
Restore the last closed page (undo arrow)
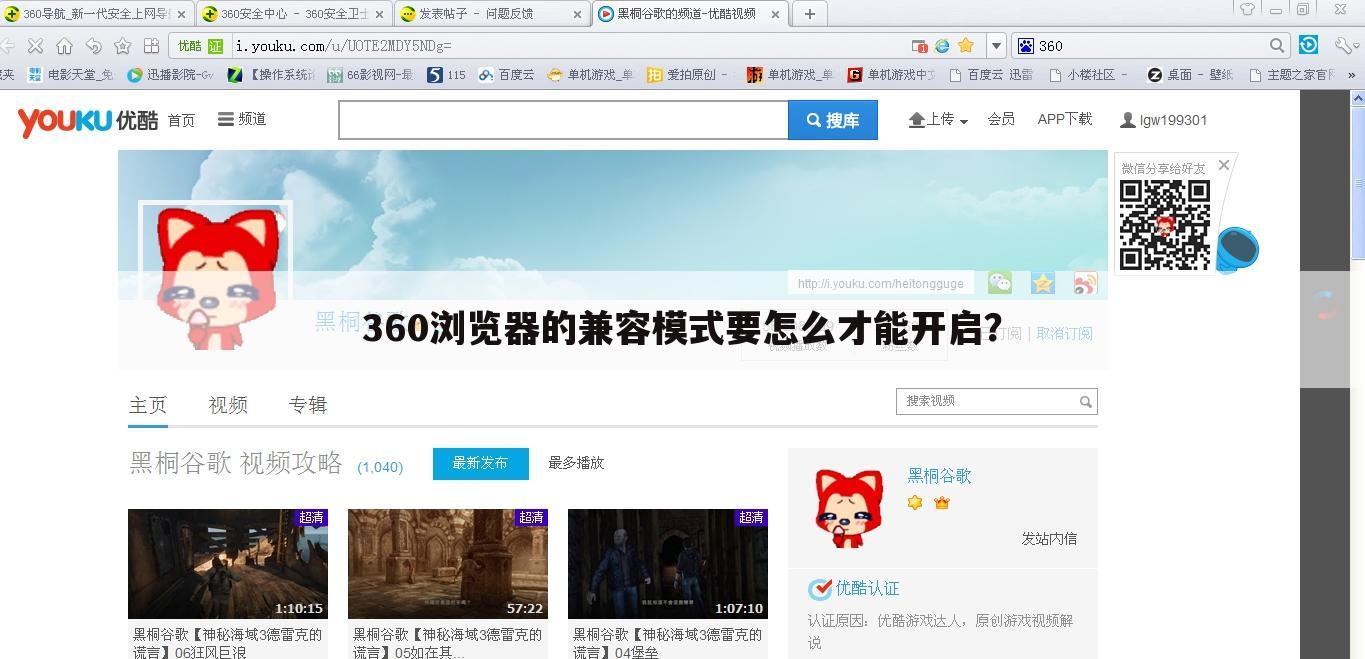[94, 46]
